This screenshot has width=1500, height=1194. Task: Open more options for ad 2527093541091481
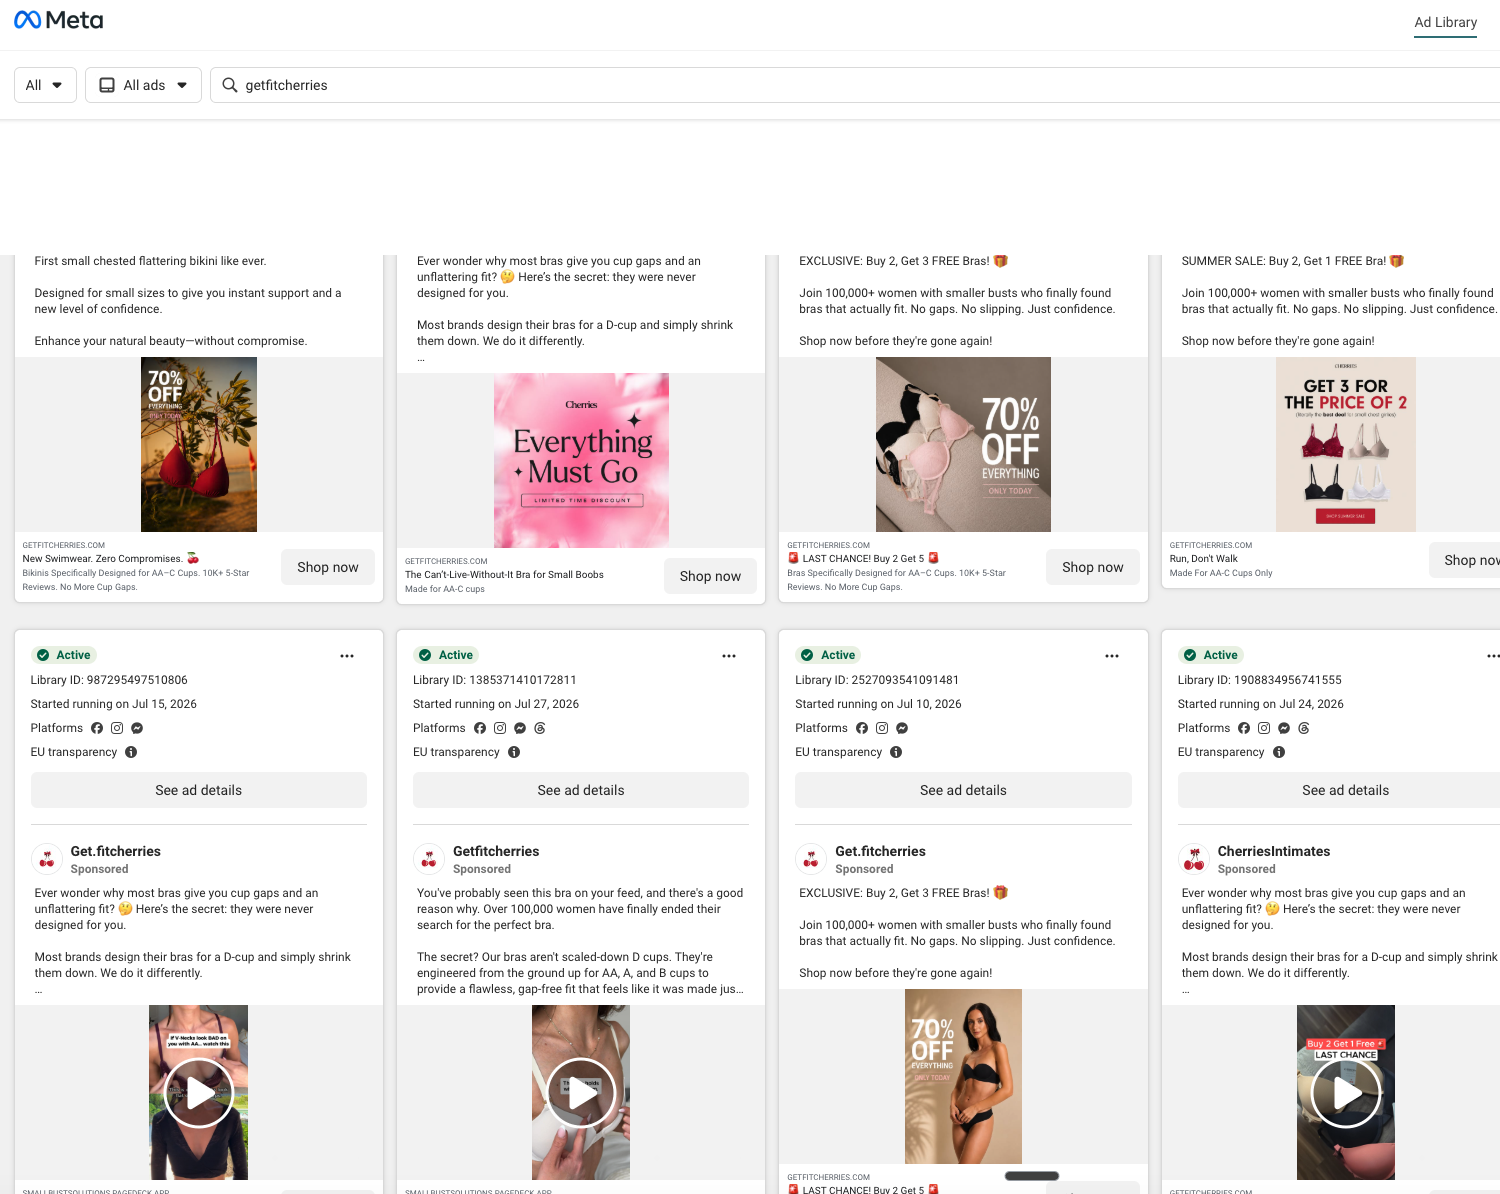1112,656
